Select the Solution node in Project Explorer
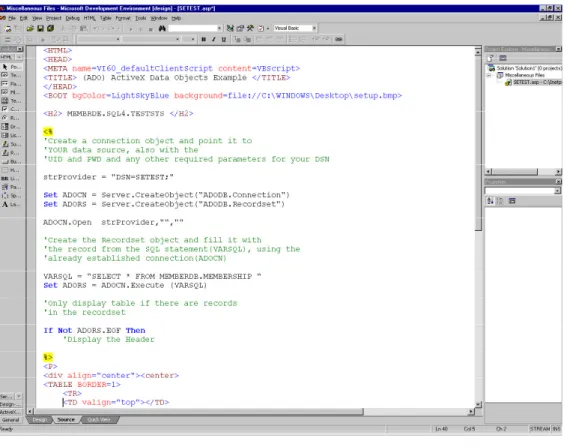The width and height of the screenshot is (570, 447). coord(525,68)
